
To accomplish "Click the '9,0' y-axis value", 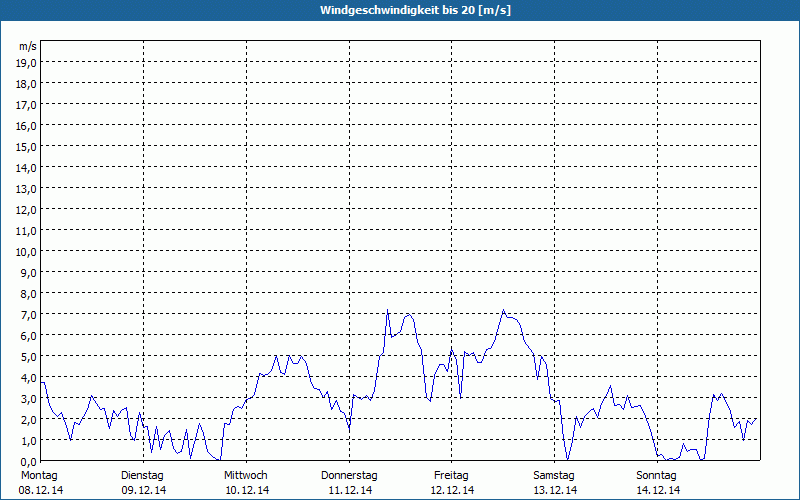I will [30, 273].
